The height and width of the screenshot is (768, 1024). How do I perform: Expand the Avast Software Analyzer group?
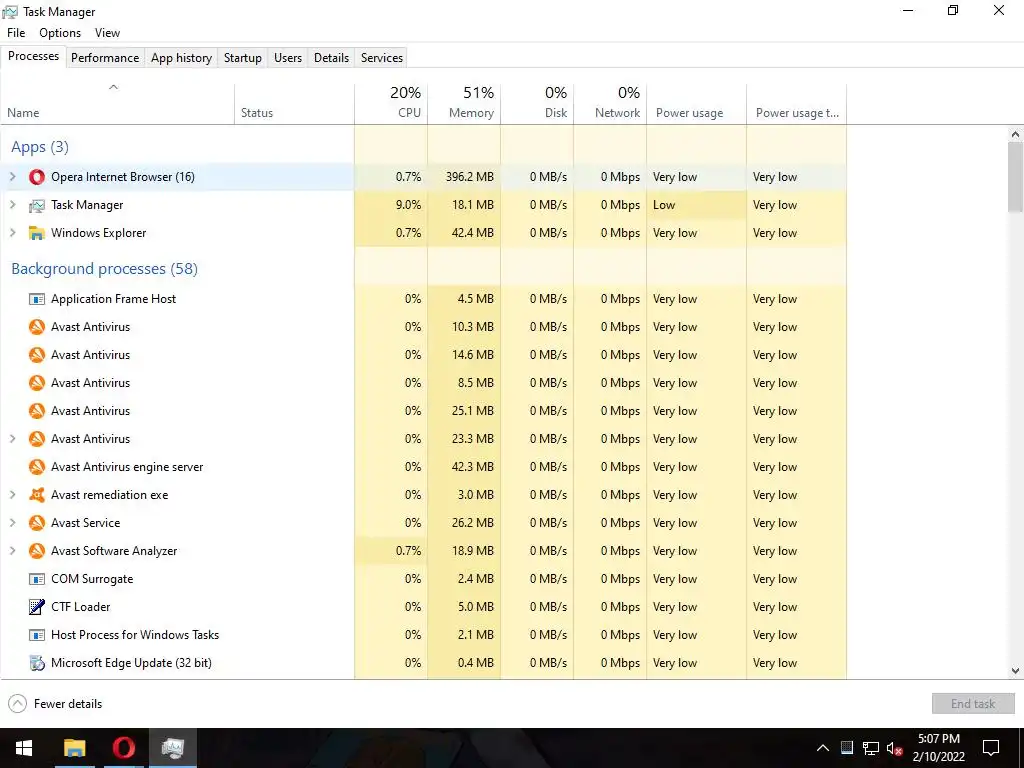pyautogui.click(x=12, y=551)
